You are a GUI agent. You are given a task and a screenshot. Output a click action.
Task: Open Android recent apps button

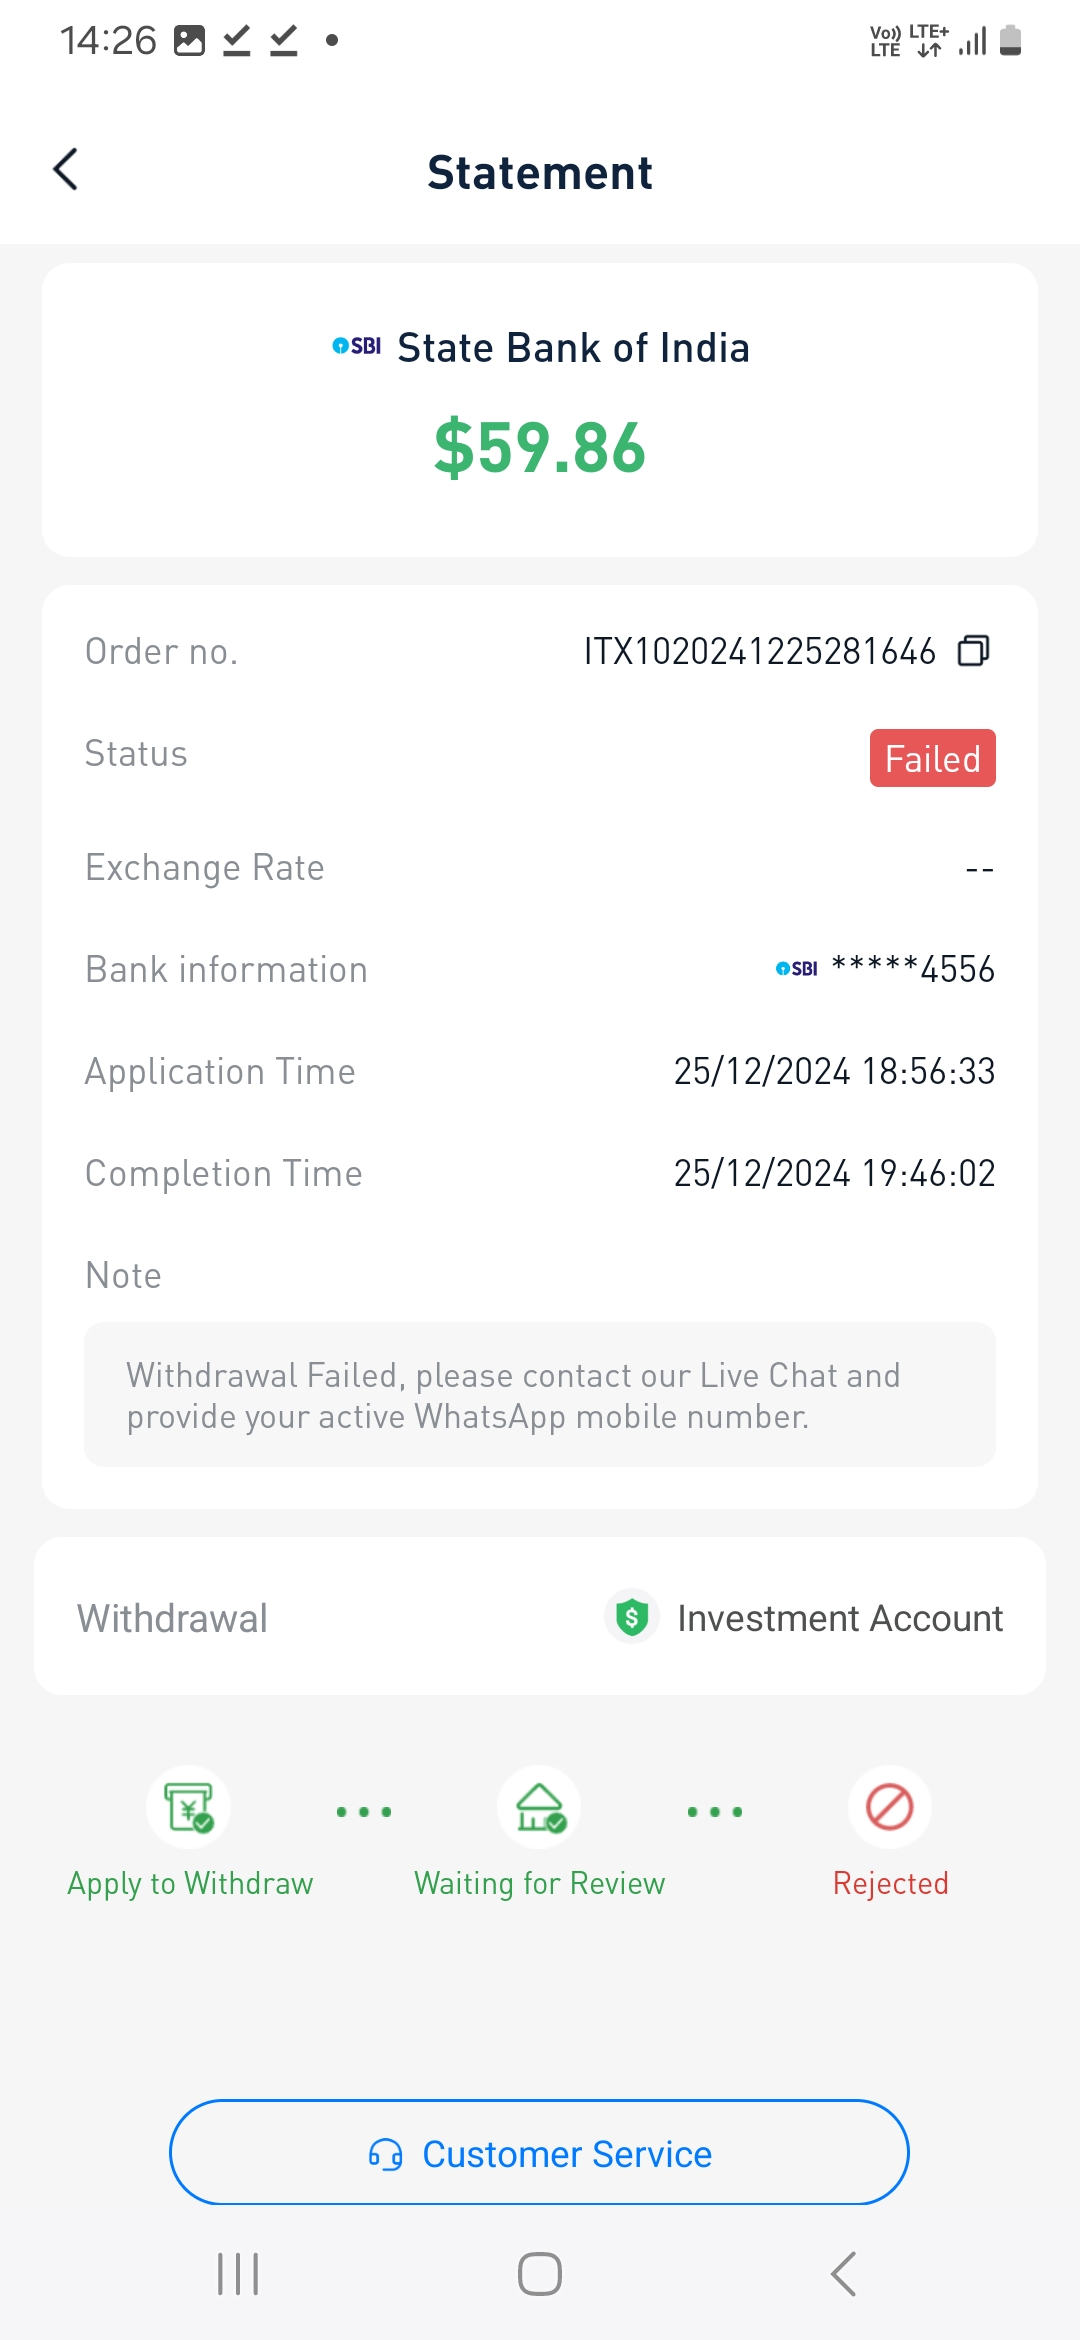(x=238, y=2274)
